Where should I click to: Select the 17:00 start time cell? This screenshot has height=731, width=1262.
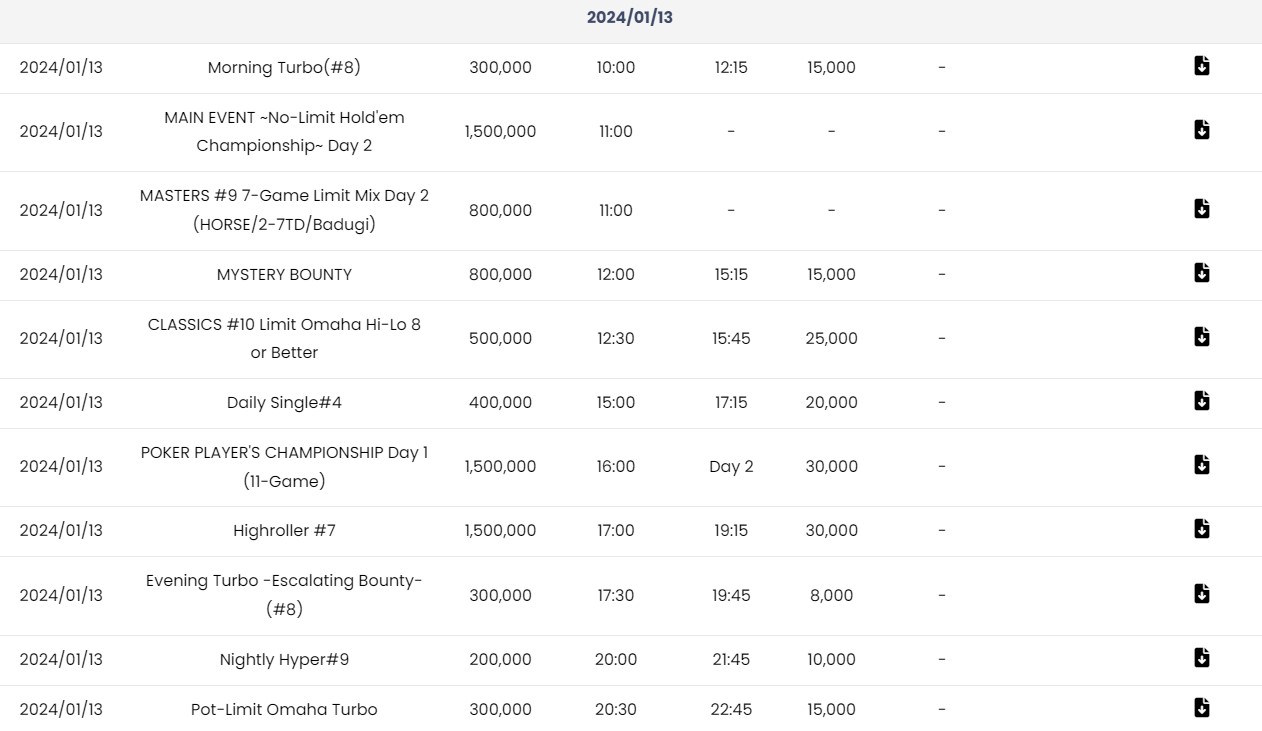tap(616, 530)
